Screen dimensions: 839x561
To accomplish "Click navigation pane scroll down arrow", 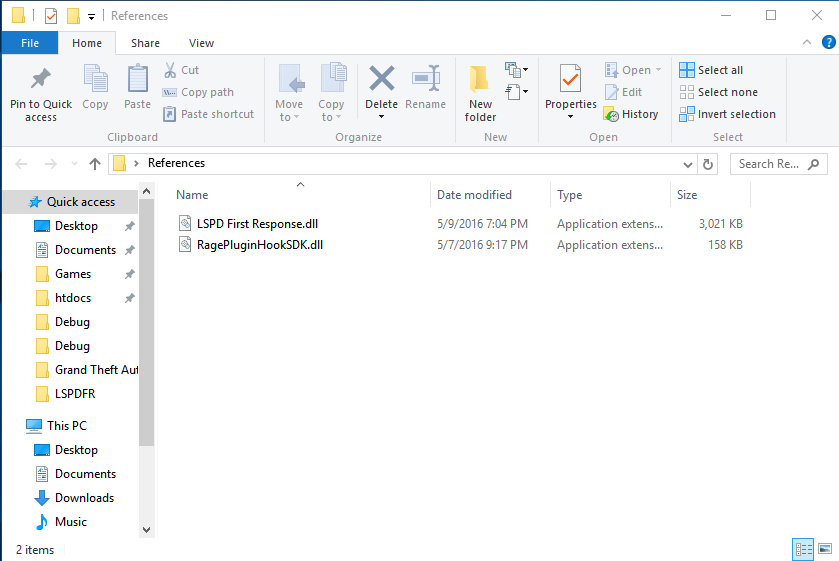I will [147, 530].
